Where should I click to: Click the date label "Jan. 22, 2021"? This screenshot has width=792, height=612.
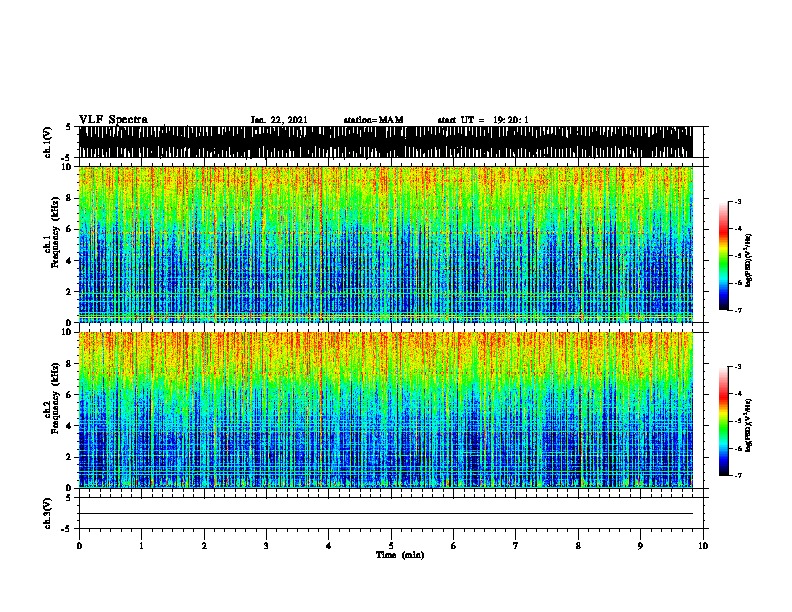279,120
